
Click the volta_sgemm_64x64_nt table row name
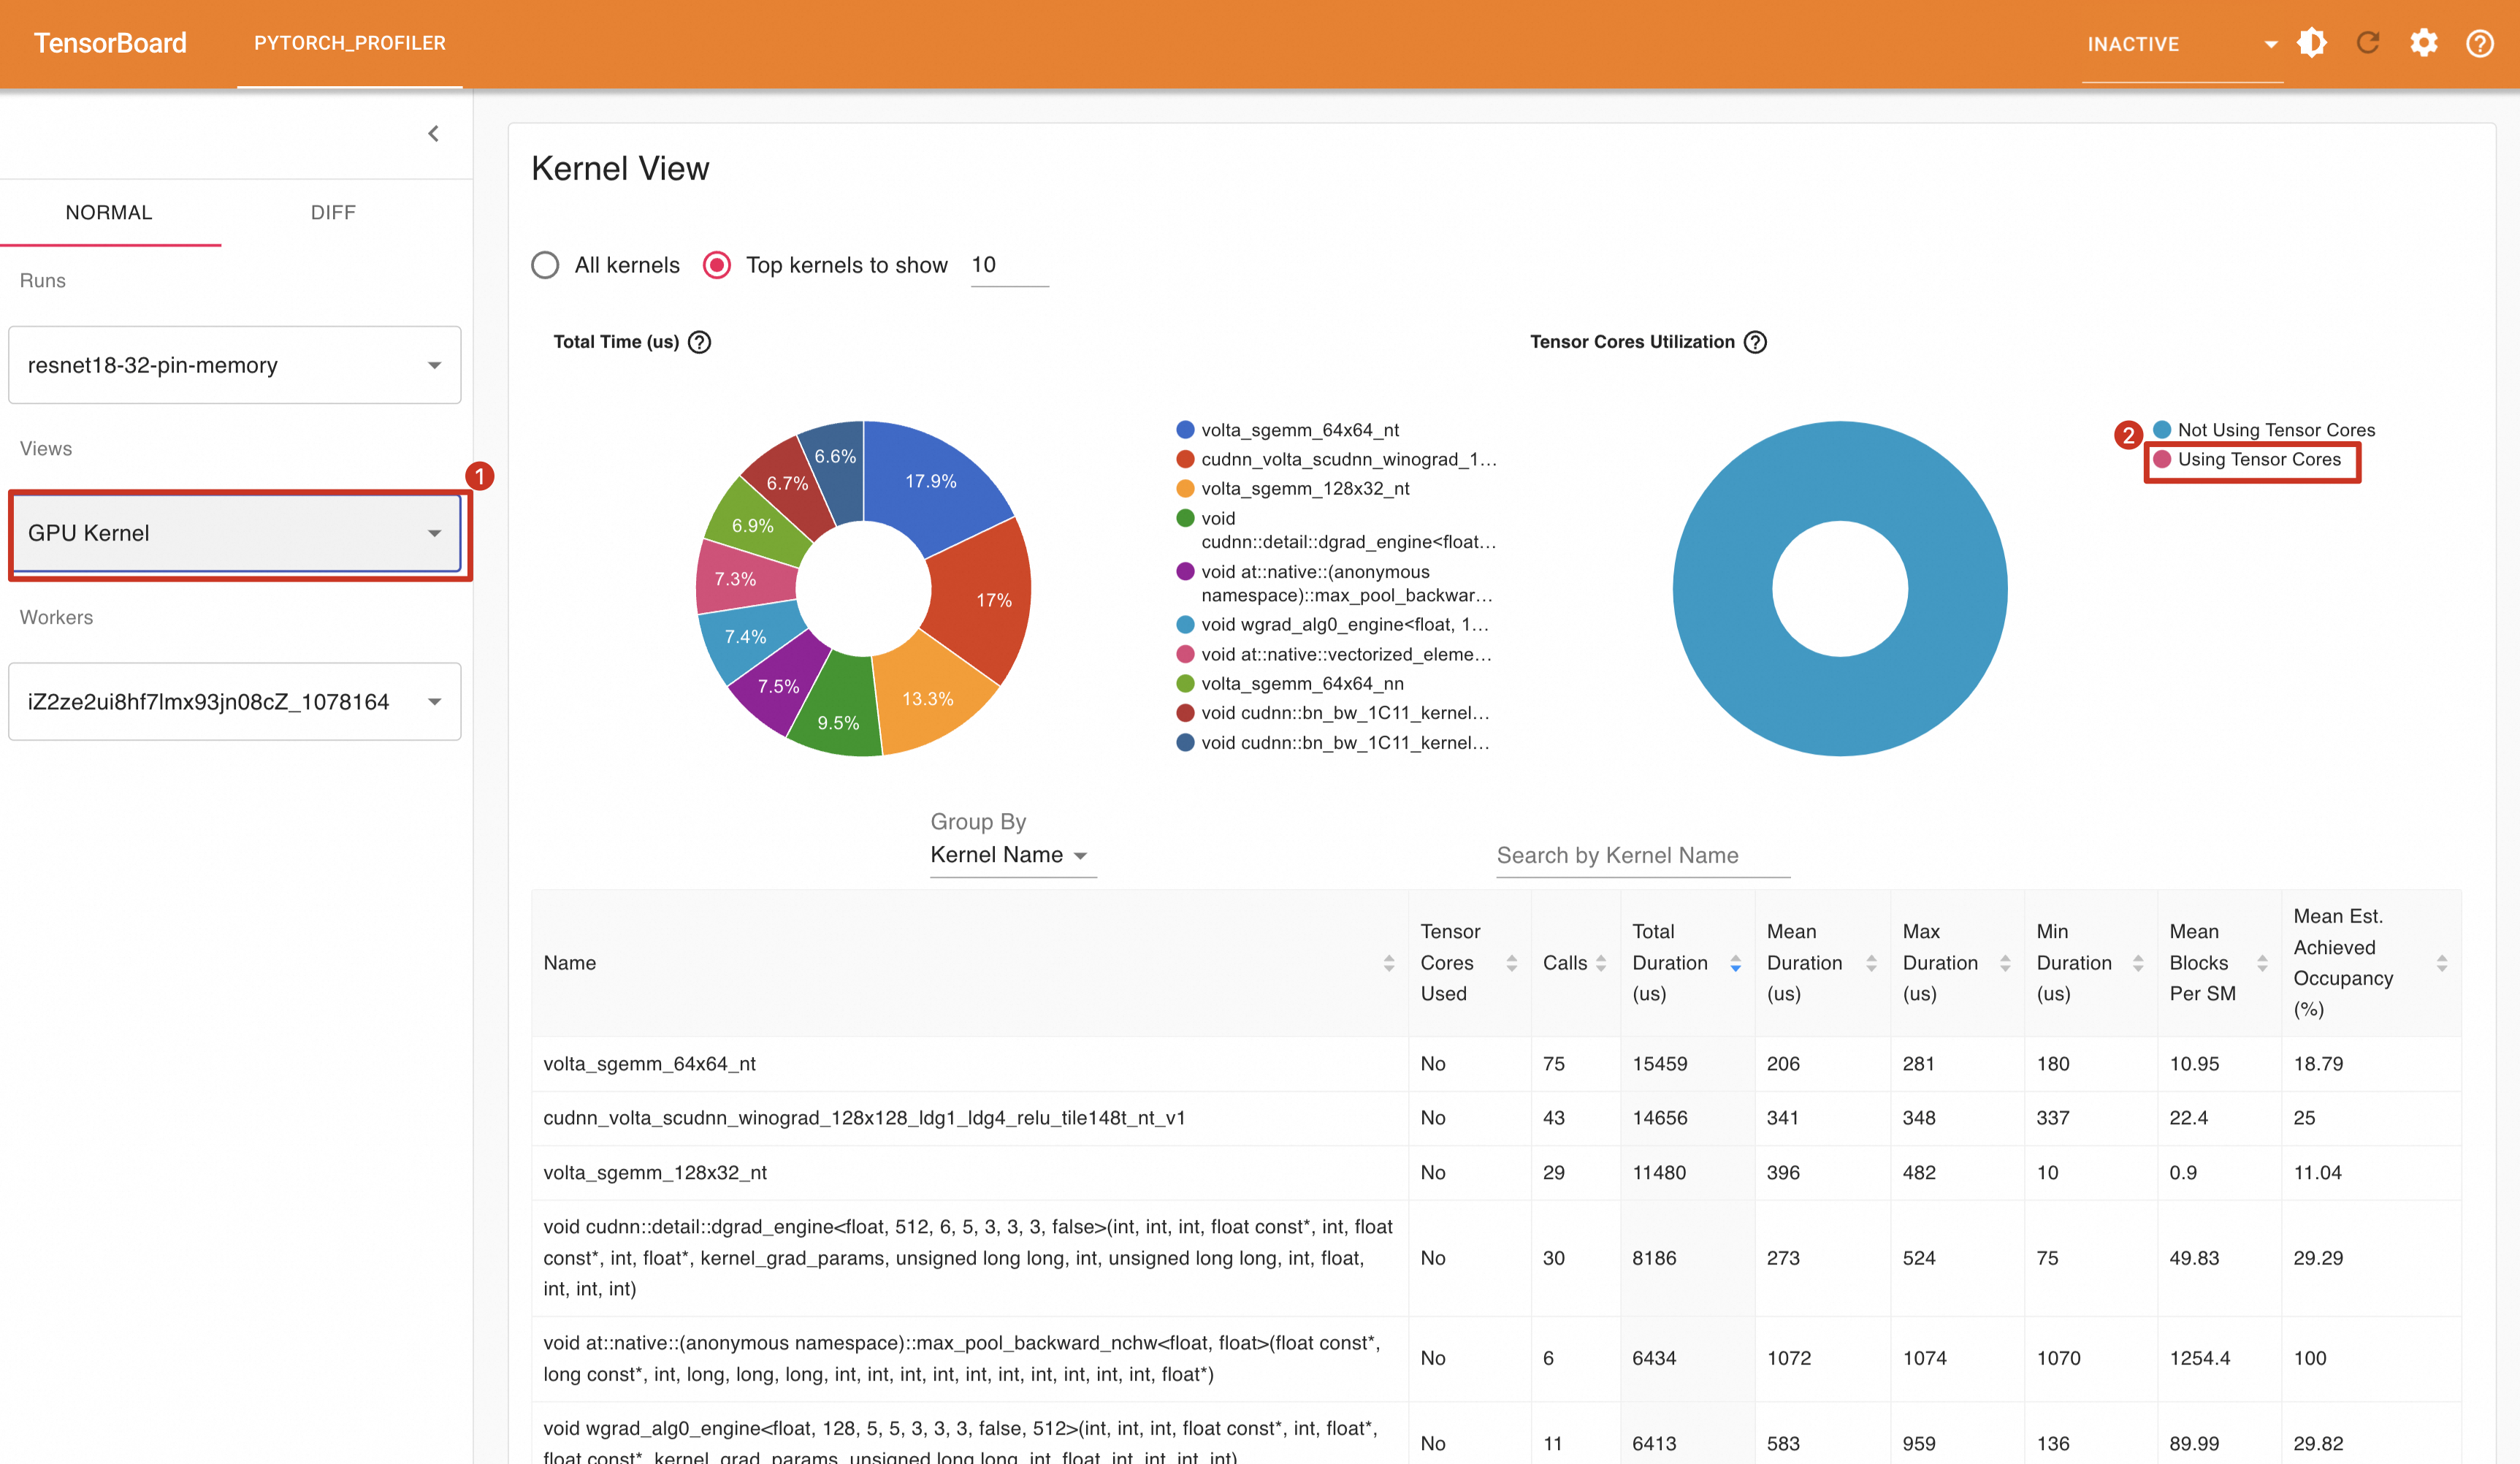(x=649, y=1064)
